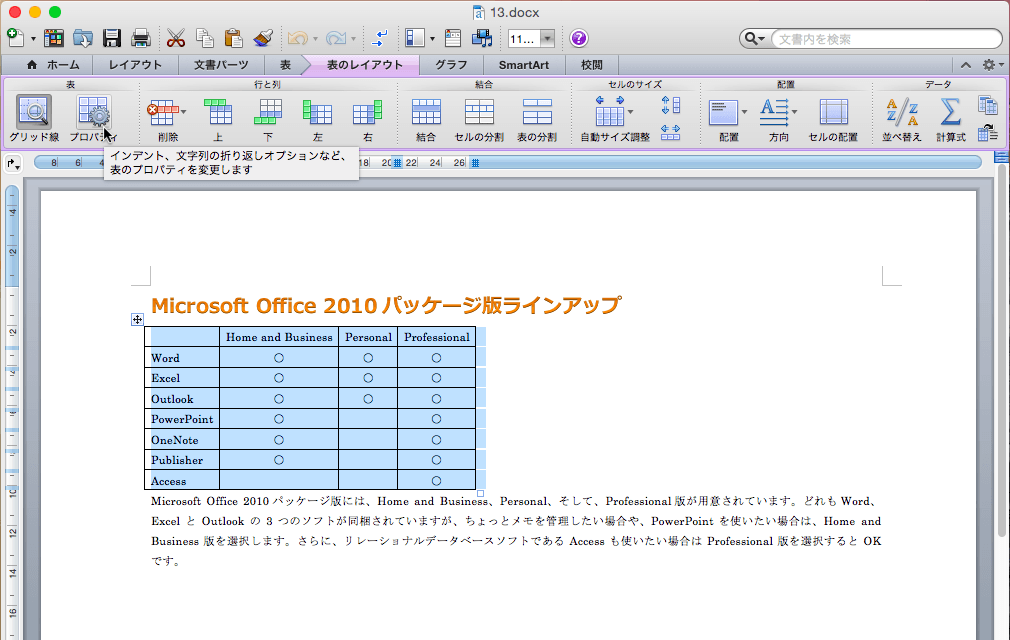Click the Home and Business header cell
Screen dimensions: 1010x640
click(279, 337)
